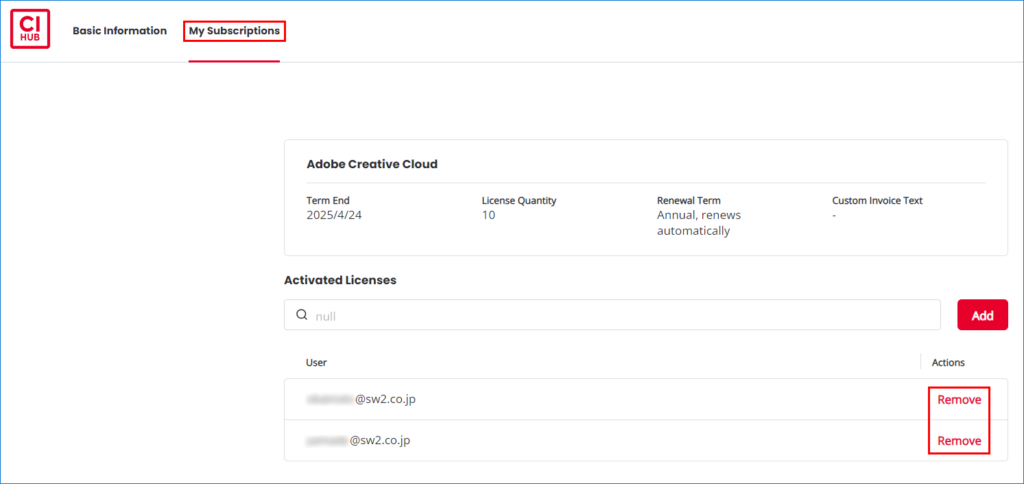Open the Basic Information tab
Screen dimensions: 1024x484
tap(120, 31)
